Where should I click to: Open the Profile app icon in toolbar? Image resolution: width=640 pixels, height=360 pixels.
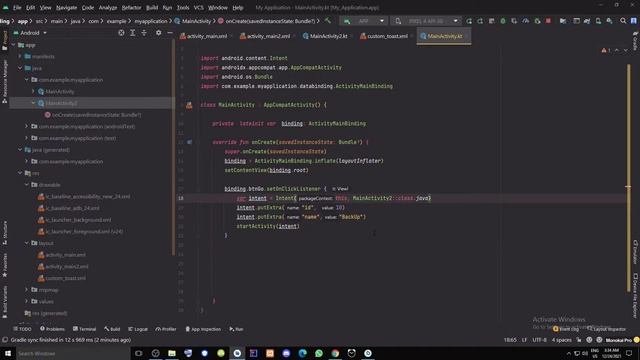[526, 21]
